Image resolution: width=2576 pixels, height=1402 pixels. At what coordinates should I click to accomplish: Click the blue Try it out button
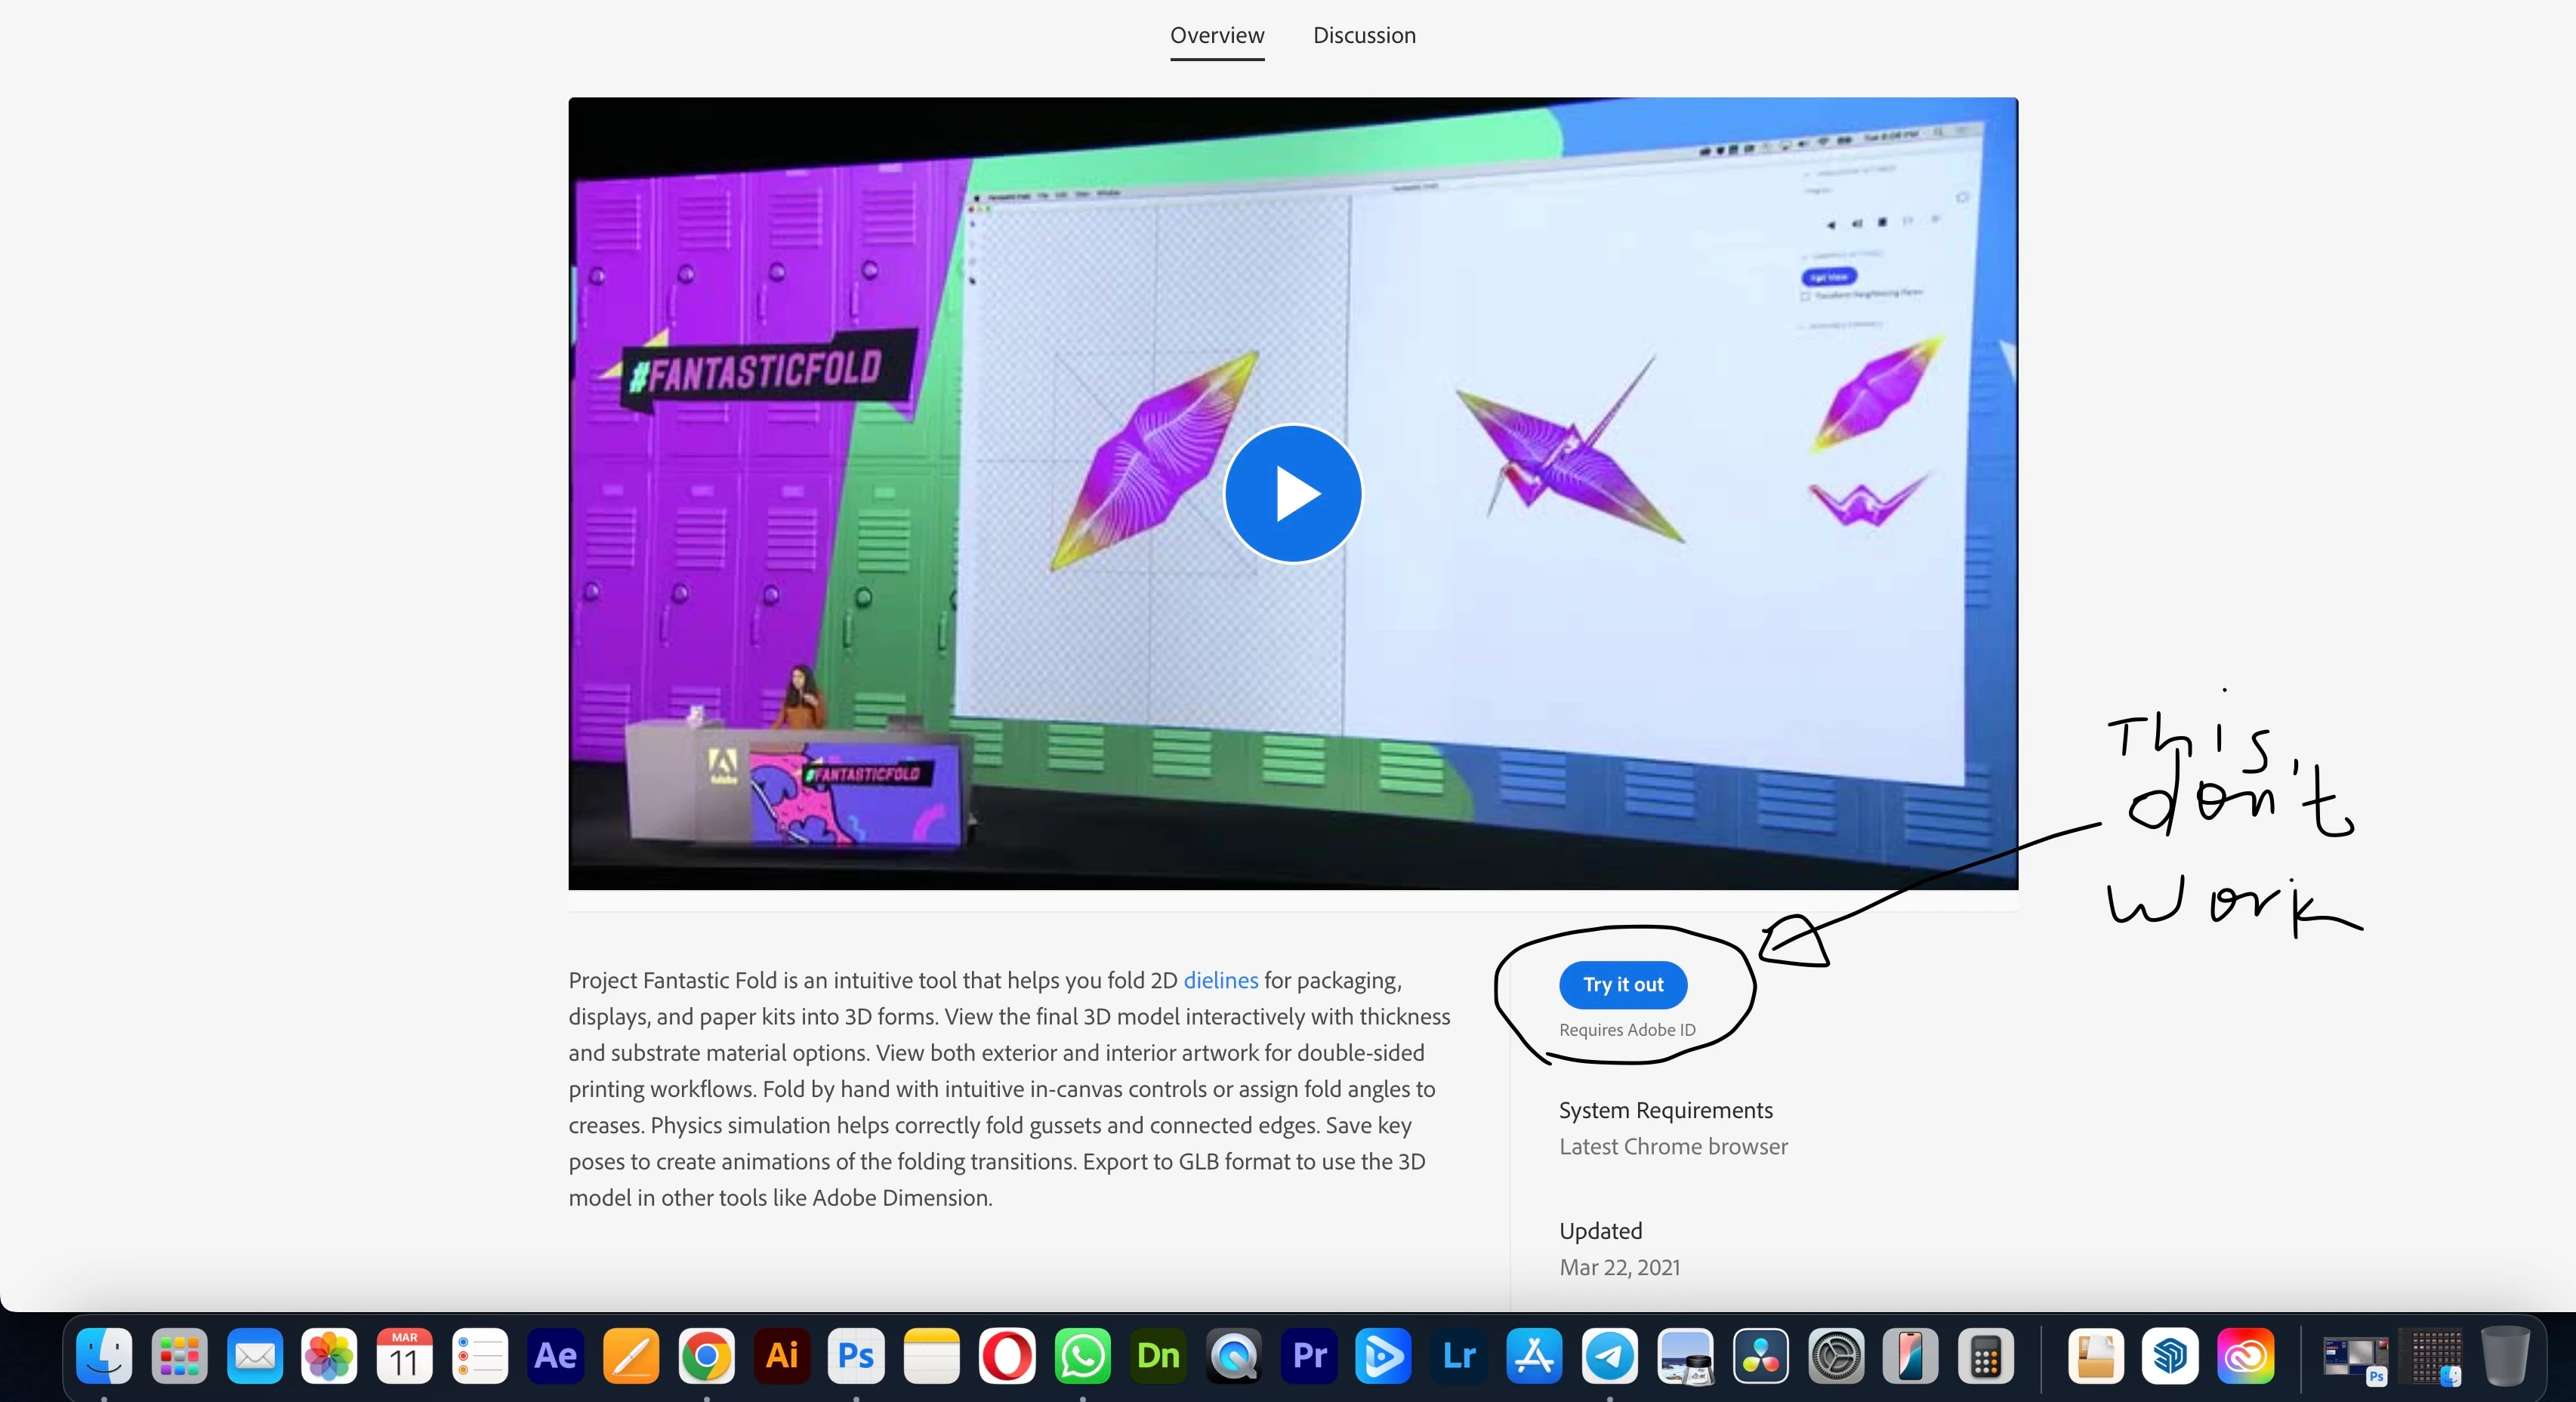pos(1622,984)
